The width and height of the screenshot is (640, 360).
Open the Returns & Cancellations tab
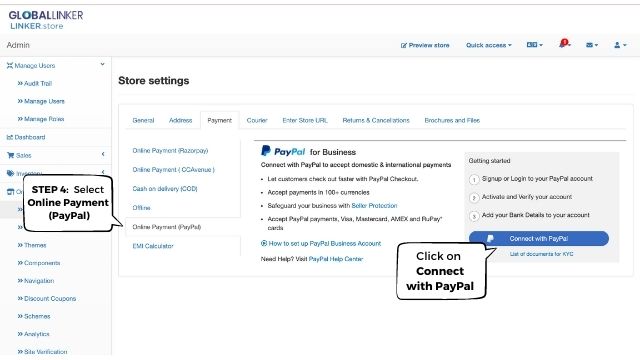[x=376, y=120]
